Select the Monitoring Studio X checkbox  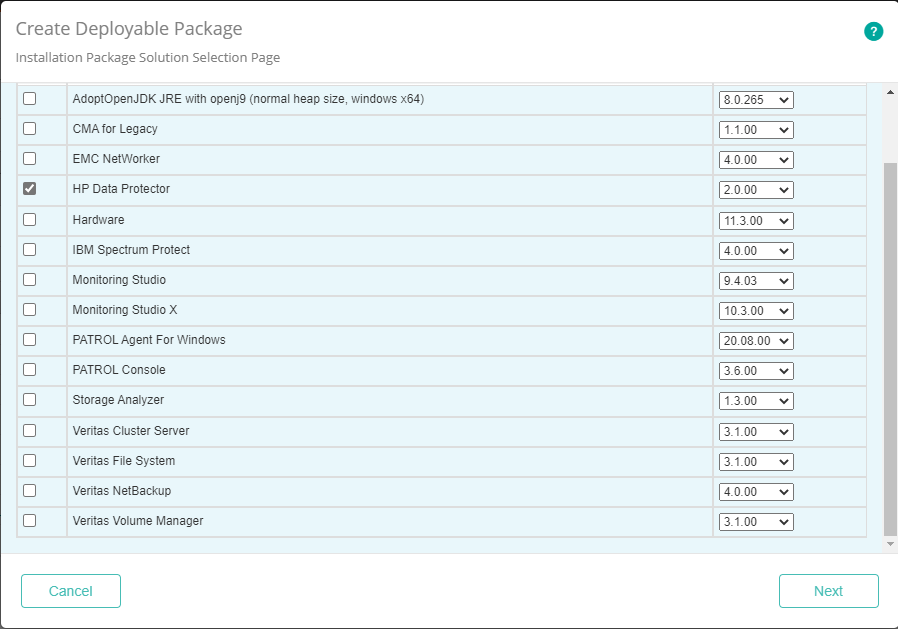tap(30, 310)
